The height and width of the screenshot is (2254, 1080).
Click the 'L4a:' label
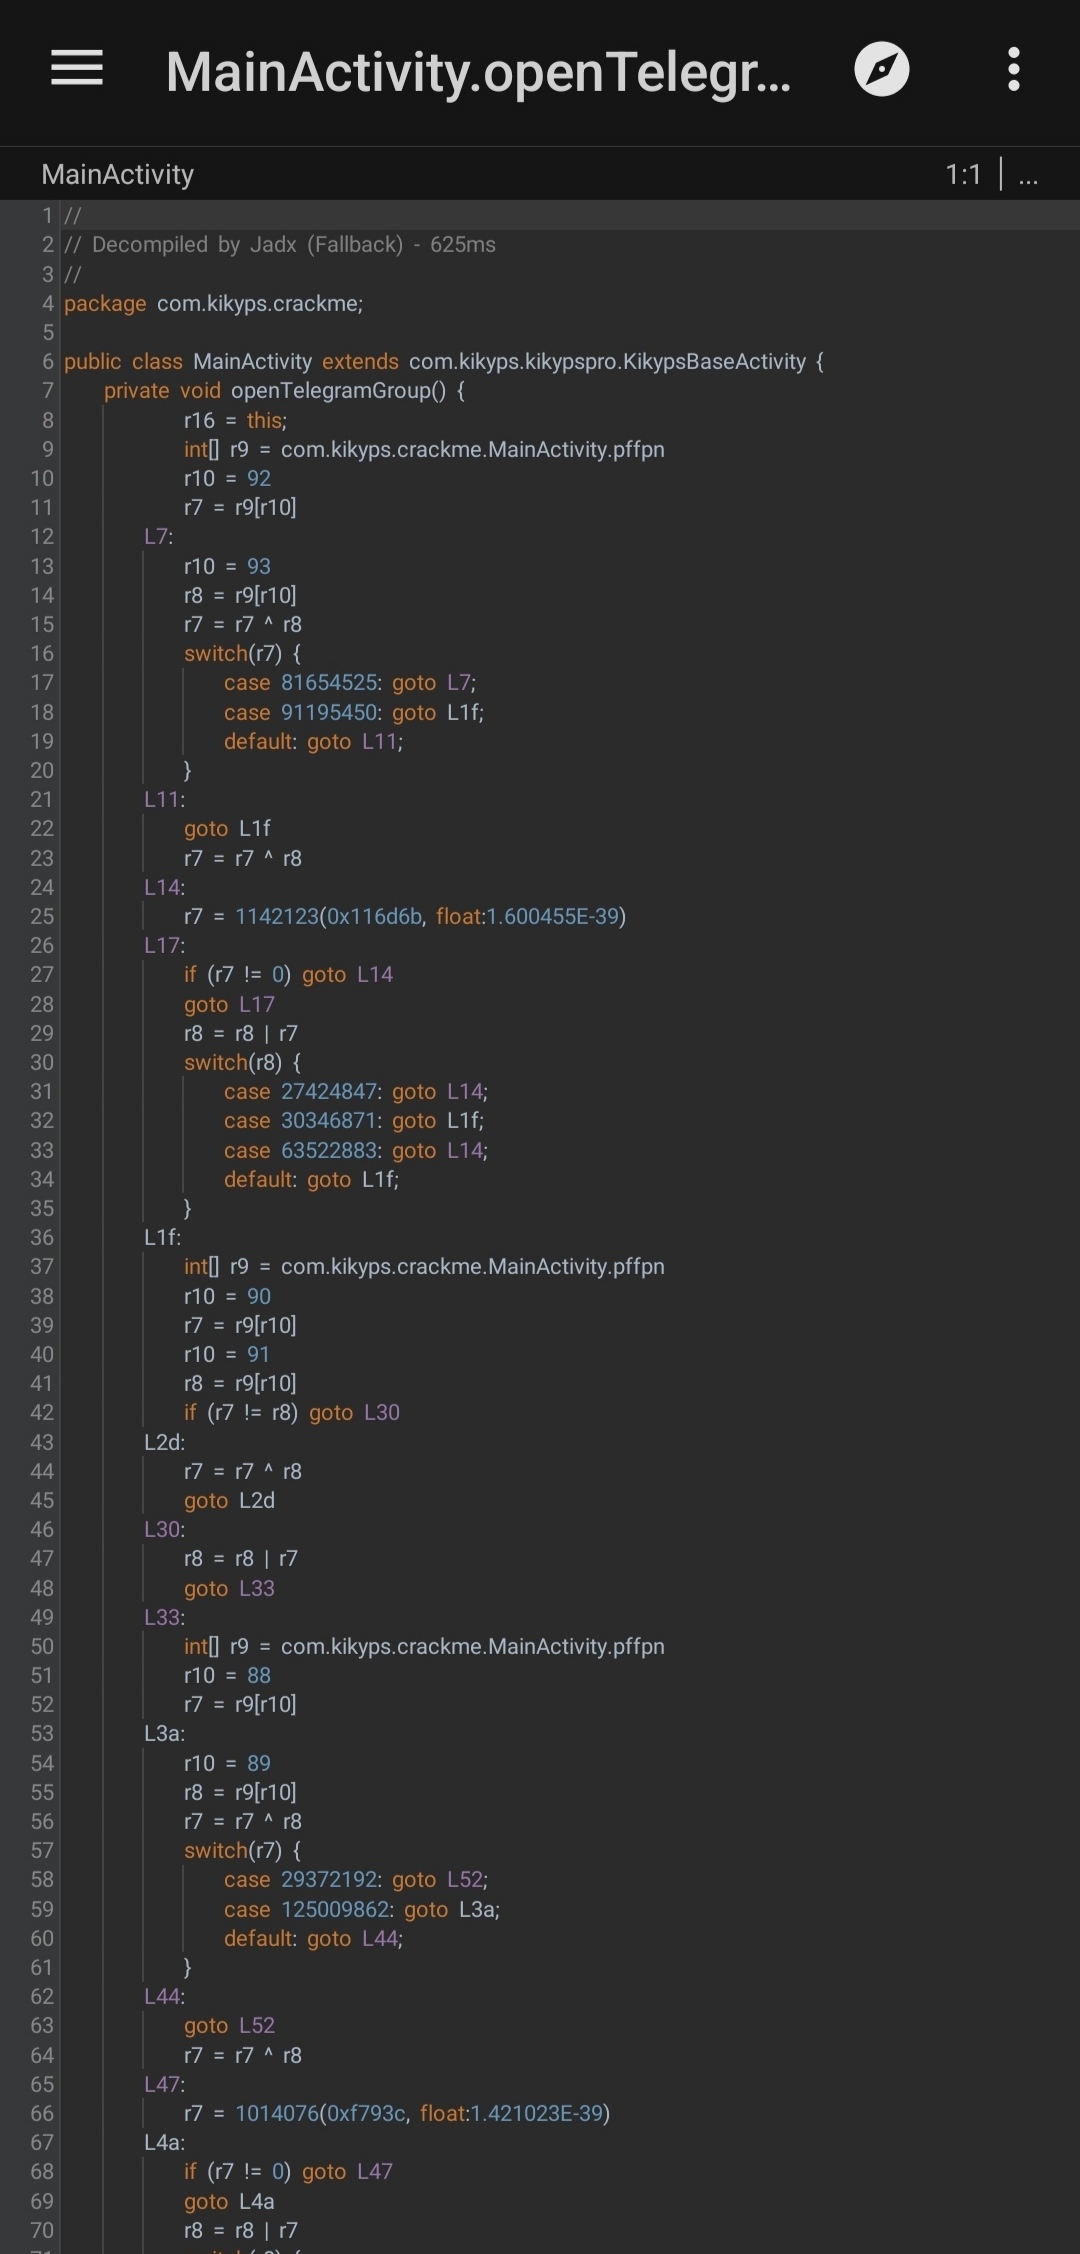(164, 2143)
